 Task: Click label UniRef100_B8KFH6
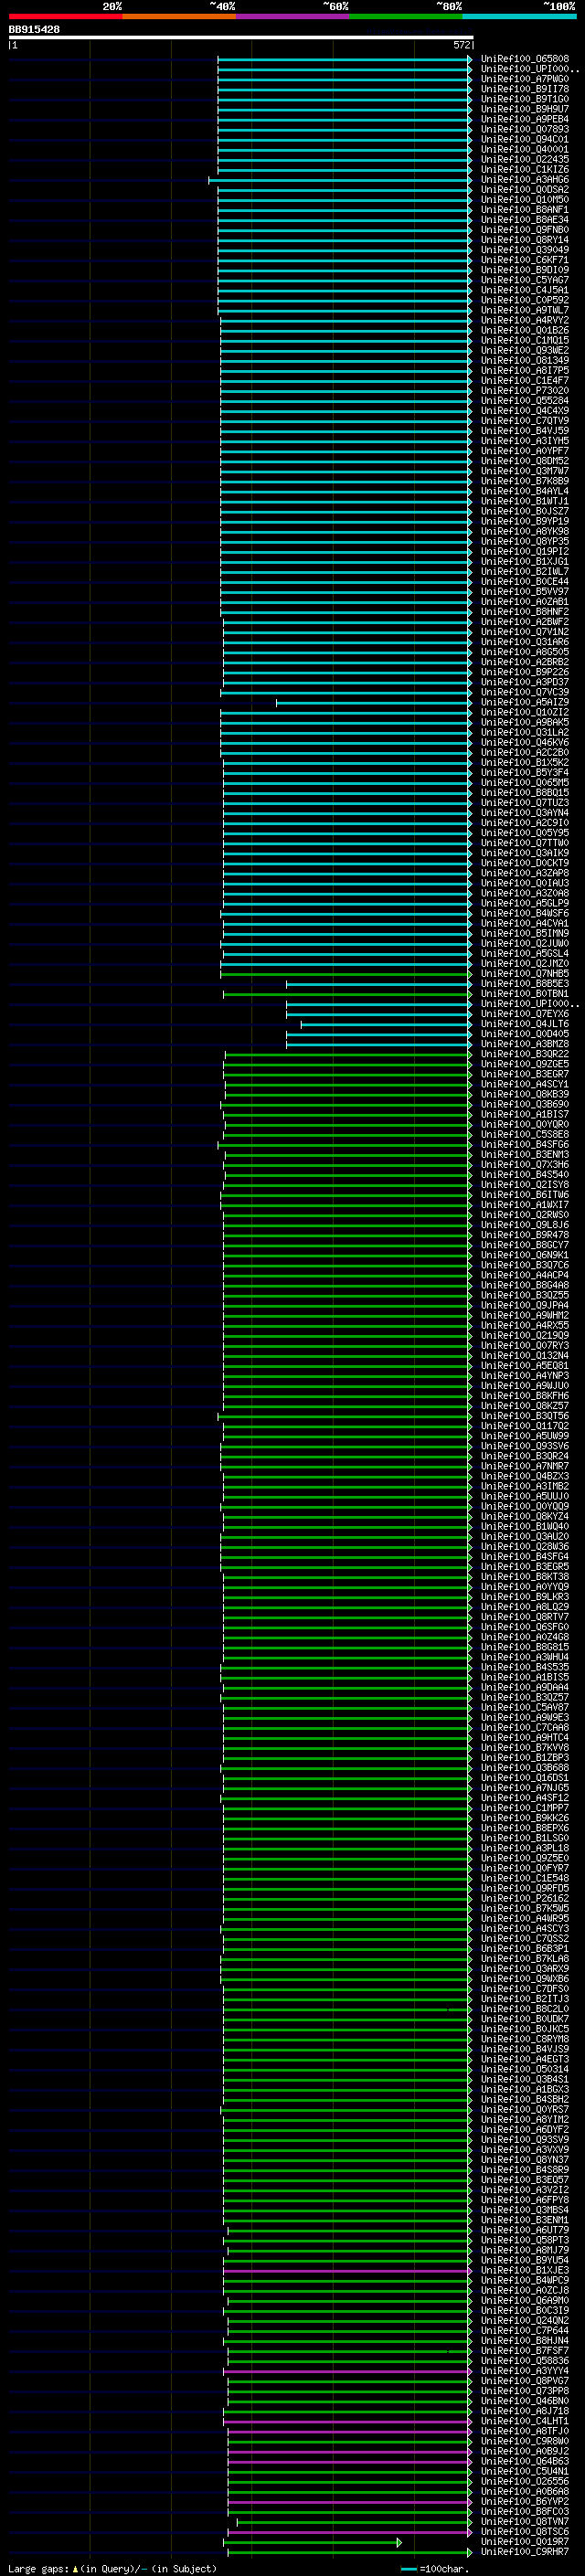point(524,1396)
